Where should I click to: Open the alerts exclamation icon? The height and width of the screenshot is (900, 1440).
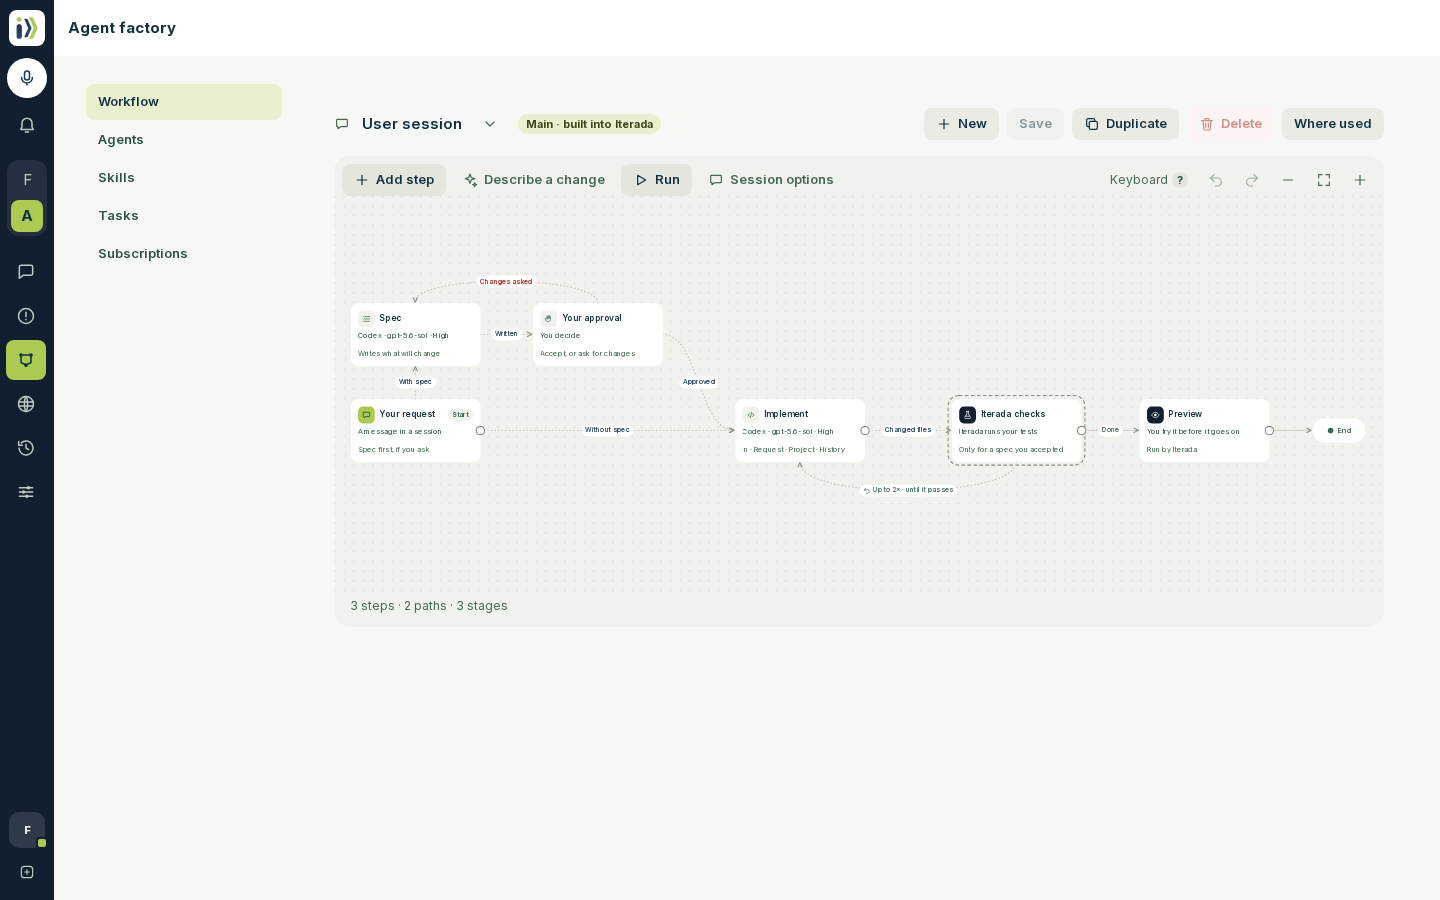(26, 316)
